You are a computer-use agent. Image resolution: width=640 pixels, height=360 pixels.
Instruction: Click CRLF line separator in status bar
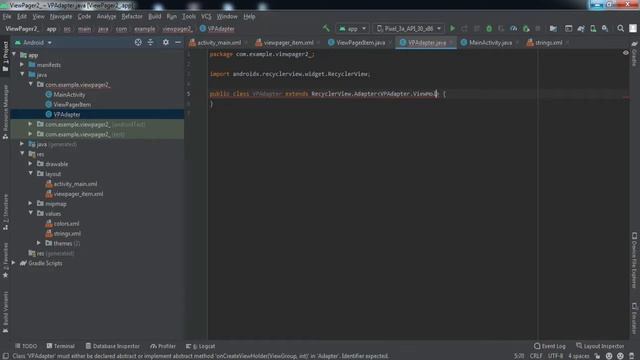[x=536, y=356]
